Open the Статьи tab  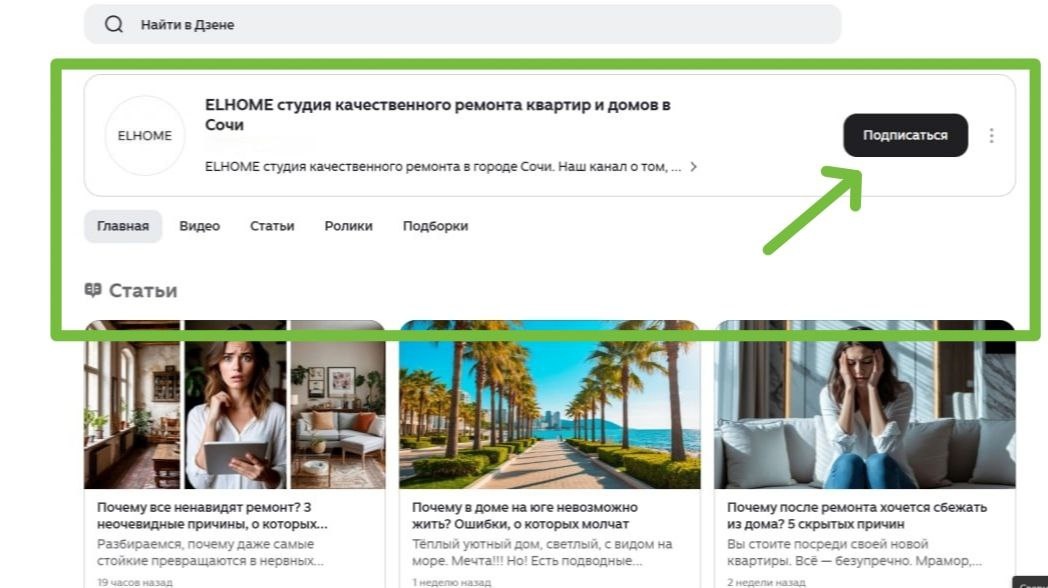tap(272, 226)
